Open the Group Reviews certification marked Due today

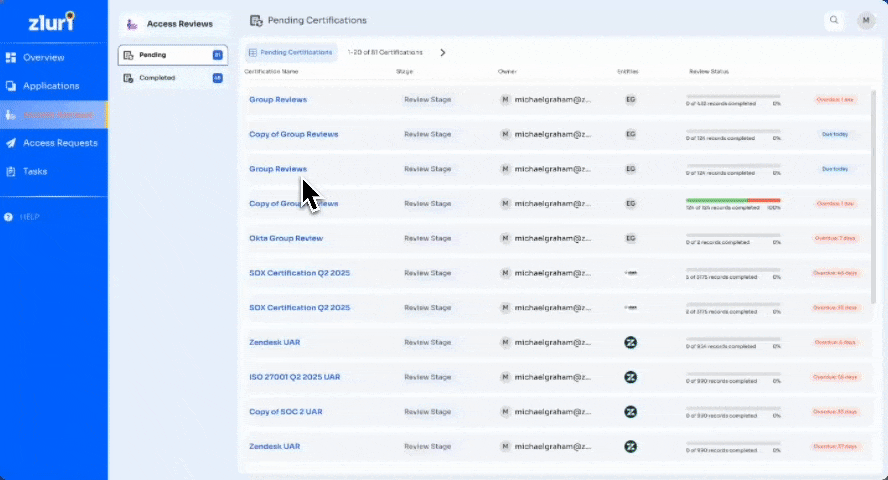click(278, 169)
